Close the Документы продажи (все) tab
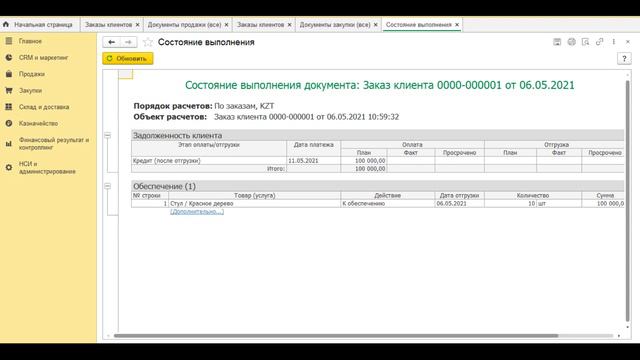 [227, 25]
